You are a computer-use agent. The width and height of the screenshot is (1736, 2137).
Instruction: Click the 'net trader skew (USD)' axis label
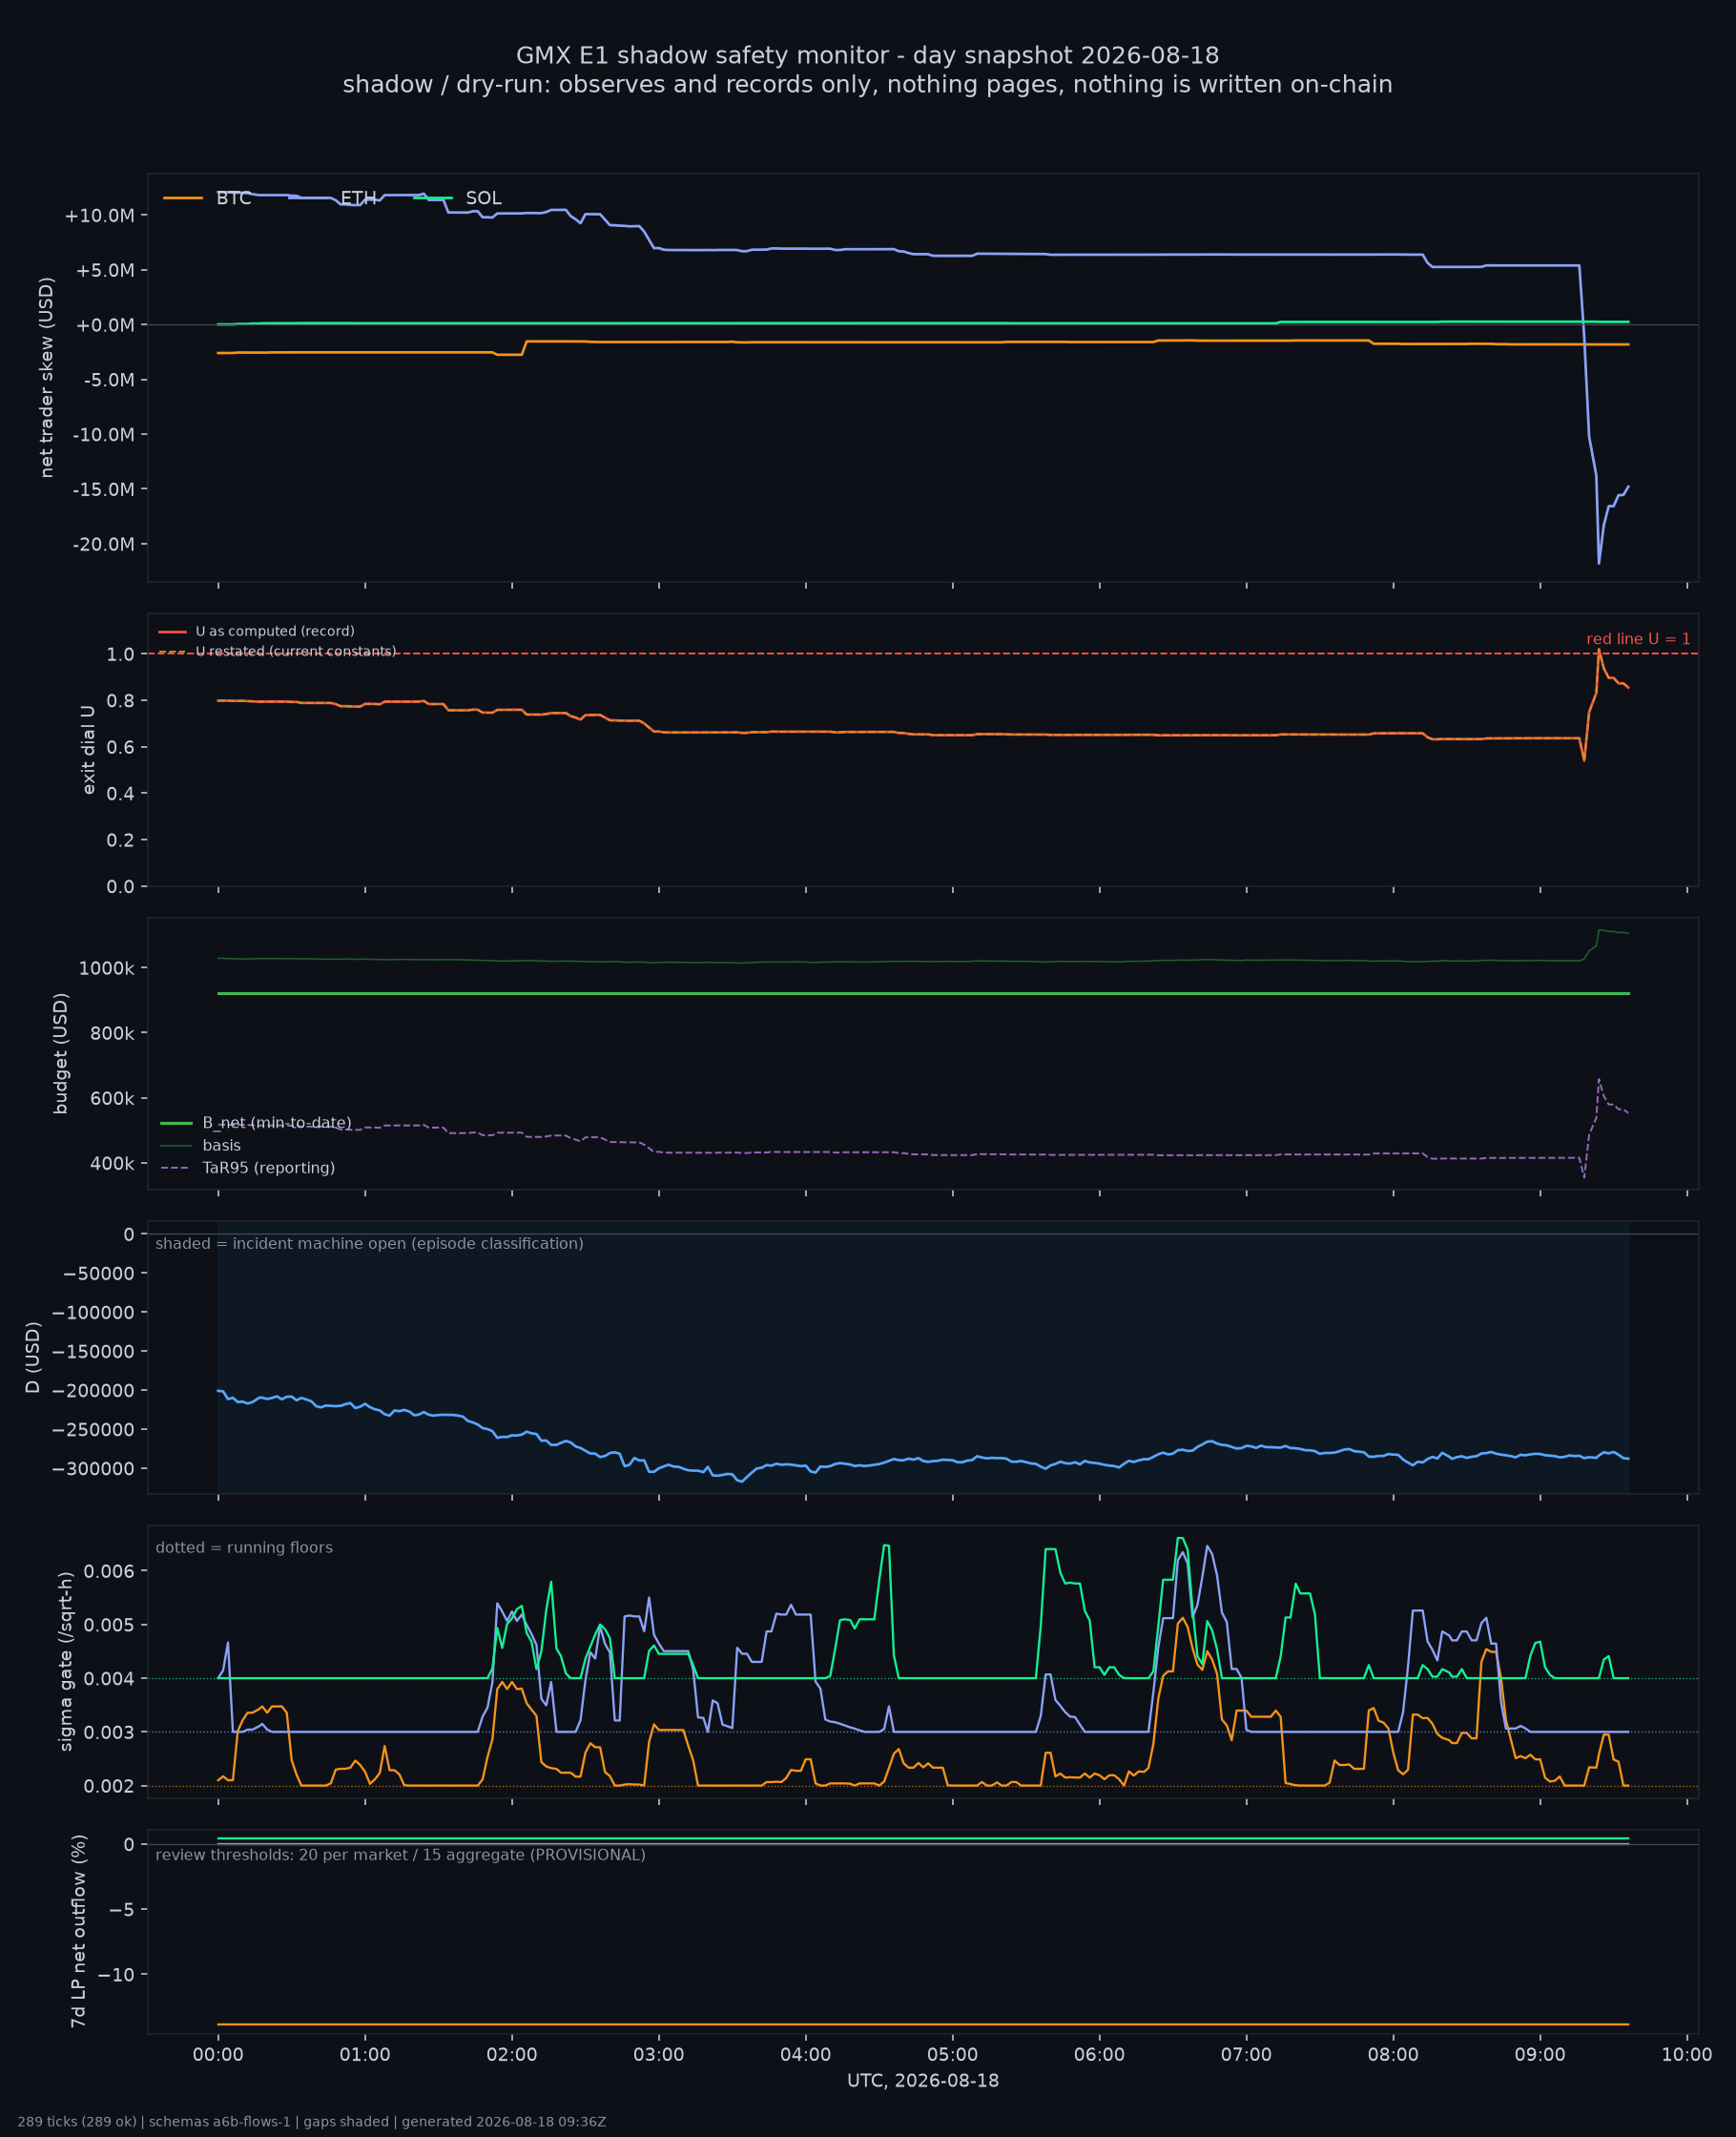(x=47, y=377)
